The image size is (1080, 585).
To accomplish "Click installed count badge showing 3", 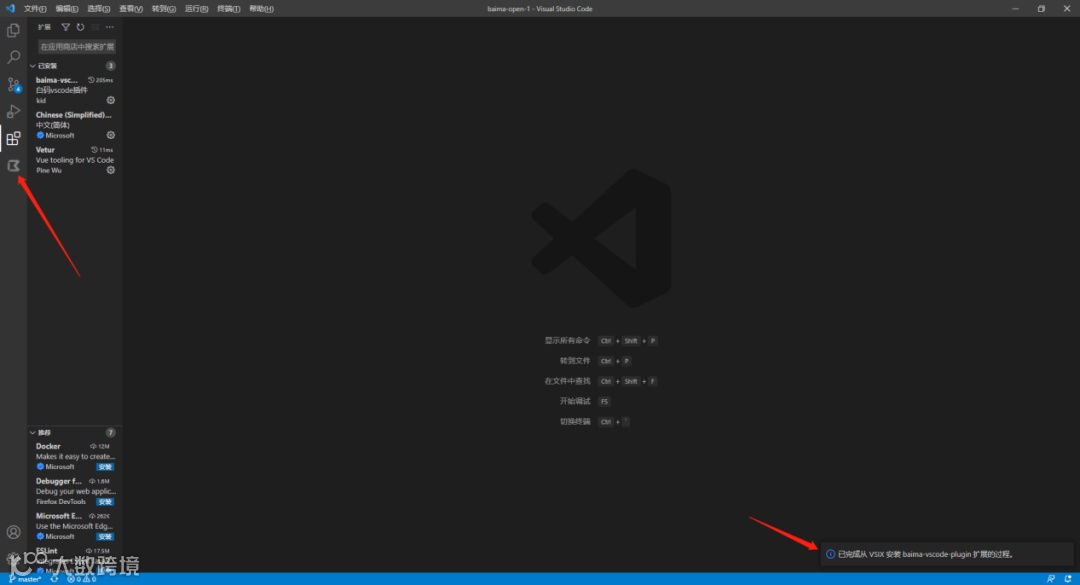I will tap(110, 65).
